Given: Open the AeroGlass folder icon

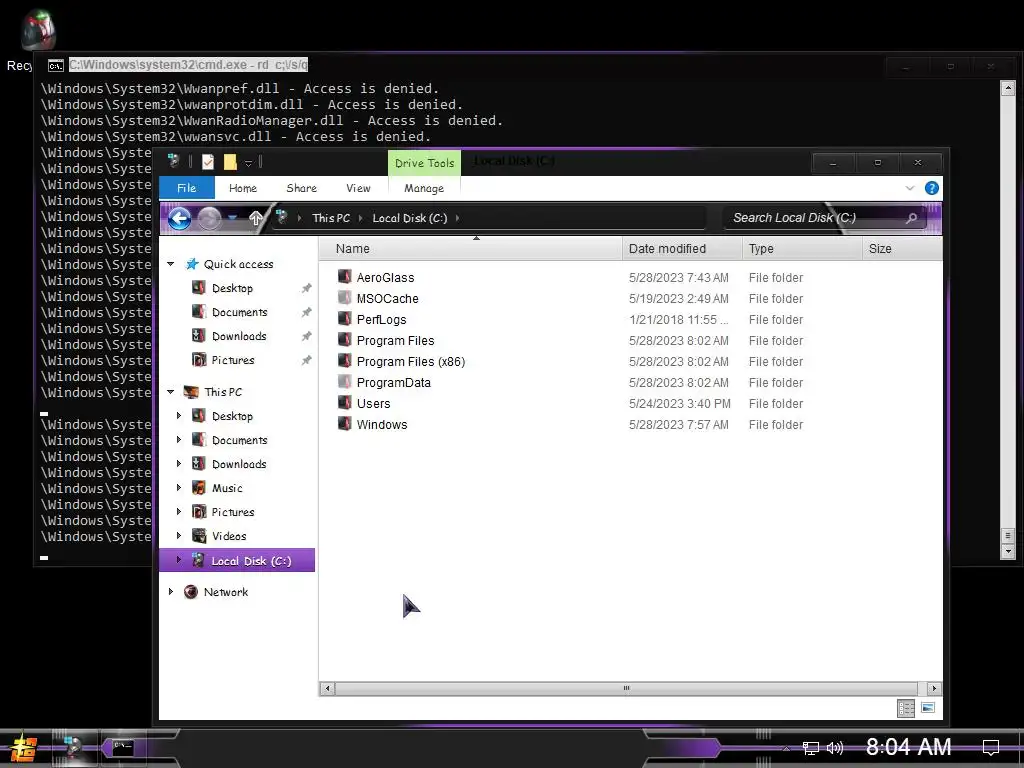Looking at the screenshot, I should click(345, 277).
